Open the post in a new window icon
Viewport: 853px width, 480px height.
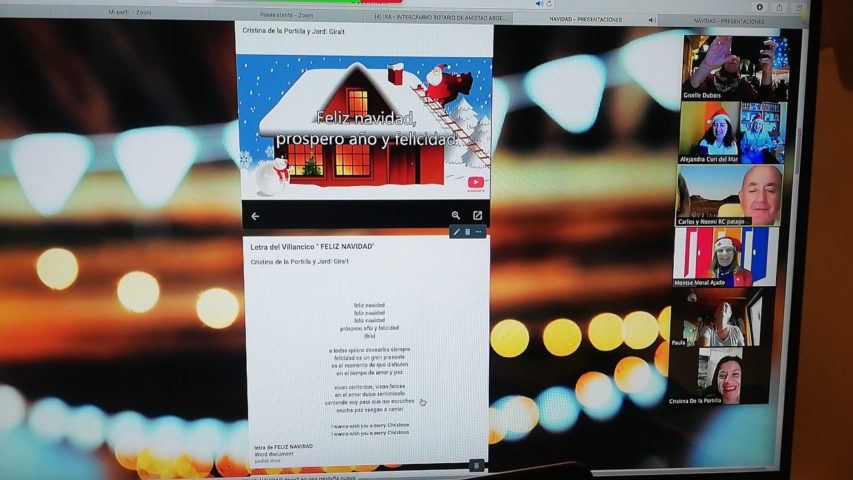[x=477, y=216]
